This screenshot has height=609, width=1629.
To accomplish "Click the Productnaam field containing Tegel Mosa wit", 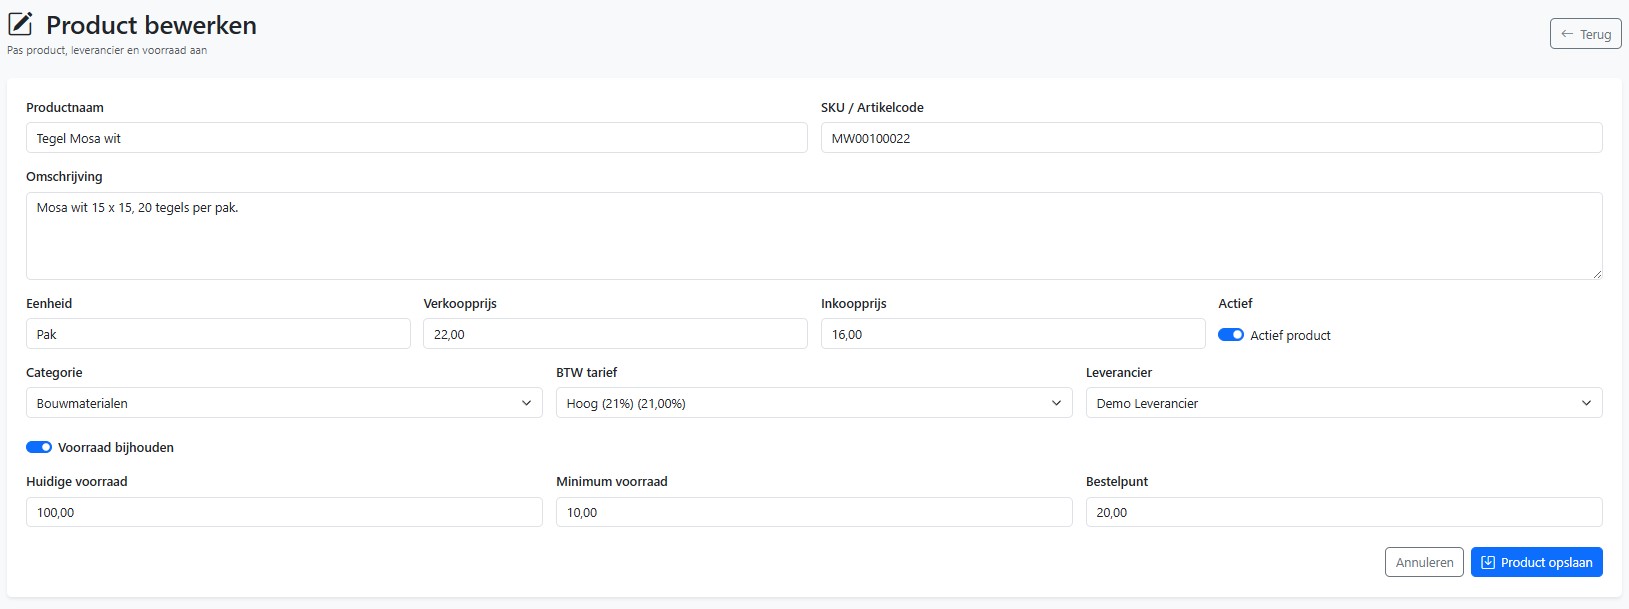I will (416, 138).
